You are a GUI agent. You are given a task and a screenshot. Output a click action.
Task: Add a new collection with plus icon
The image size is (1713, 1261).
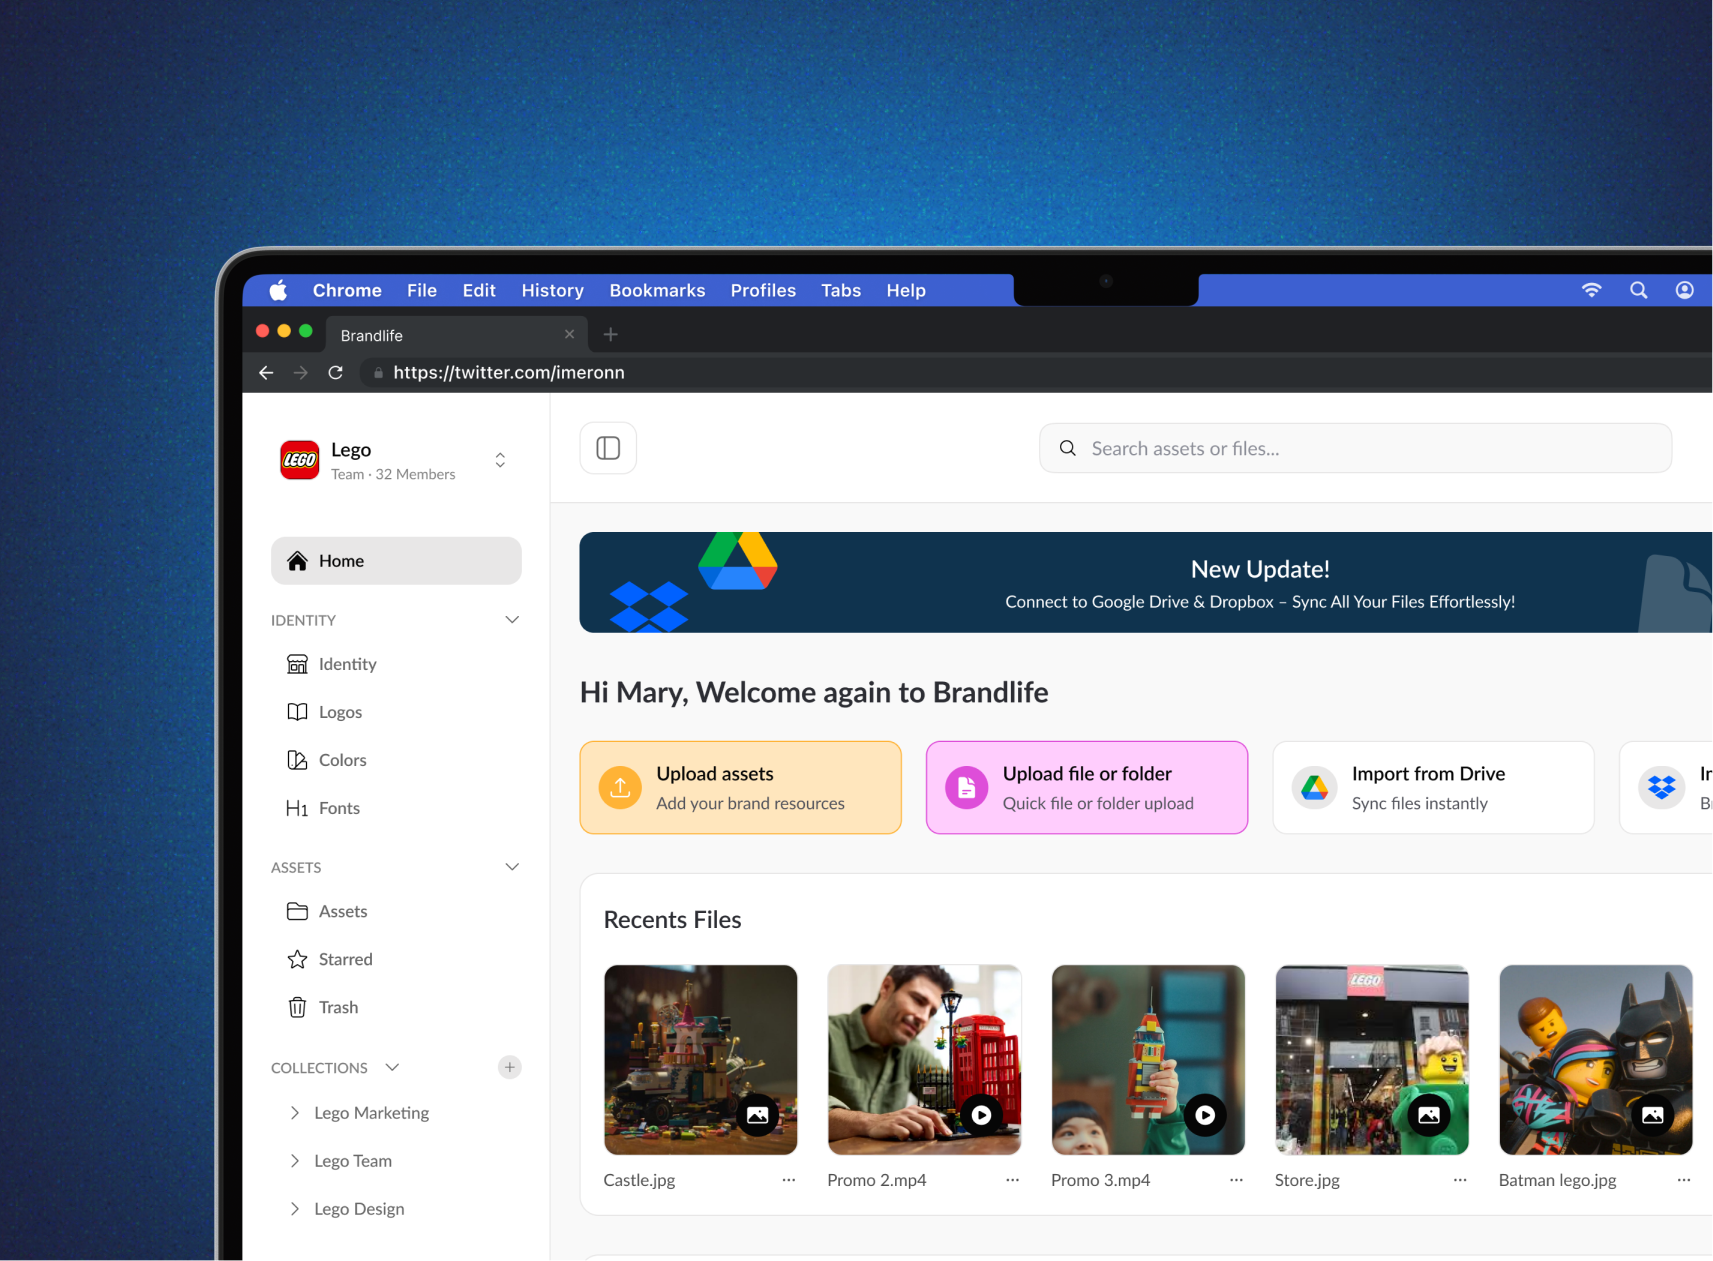pyautogui.click(x=510, y=1067)
